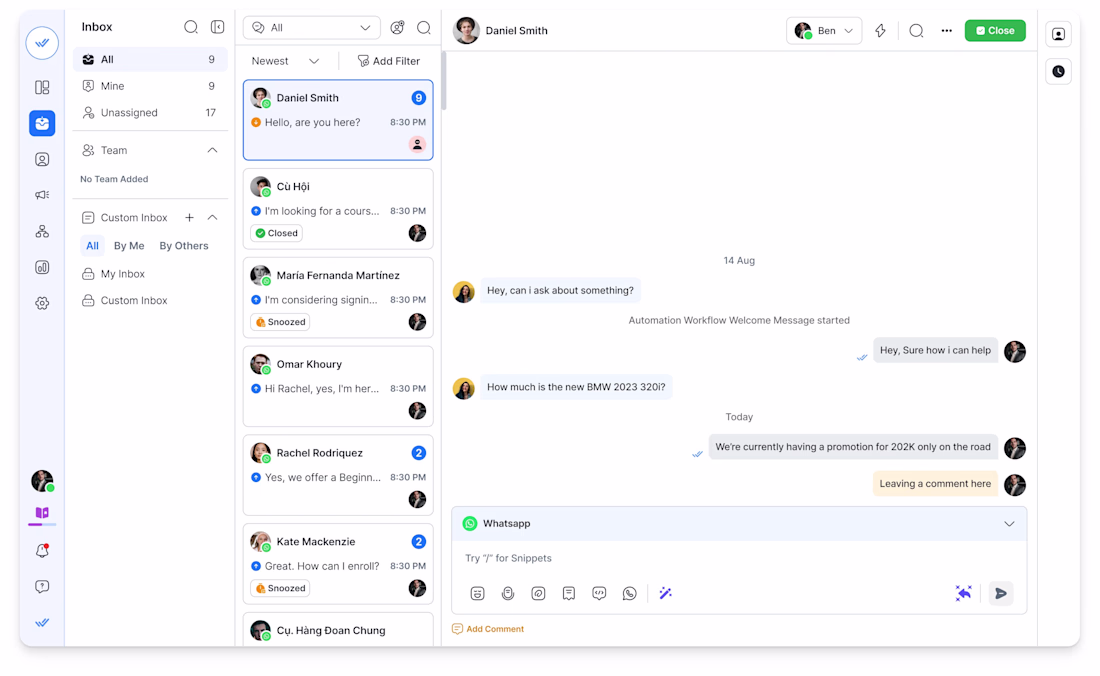Click the magic wand AI icon

(x=666, y=593)
